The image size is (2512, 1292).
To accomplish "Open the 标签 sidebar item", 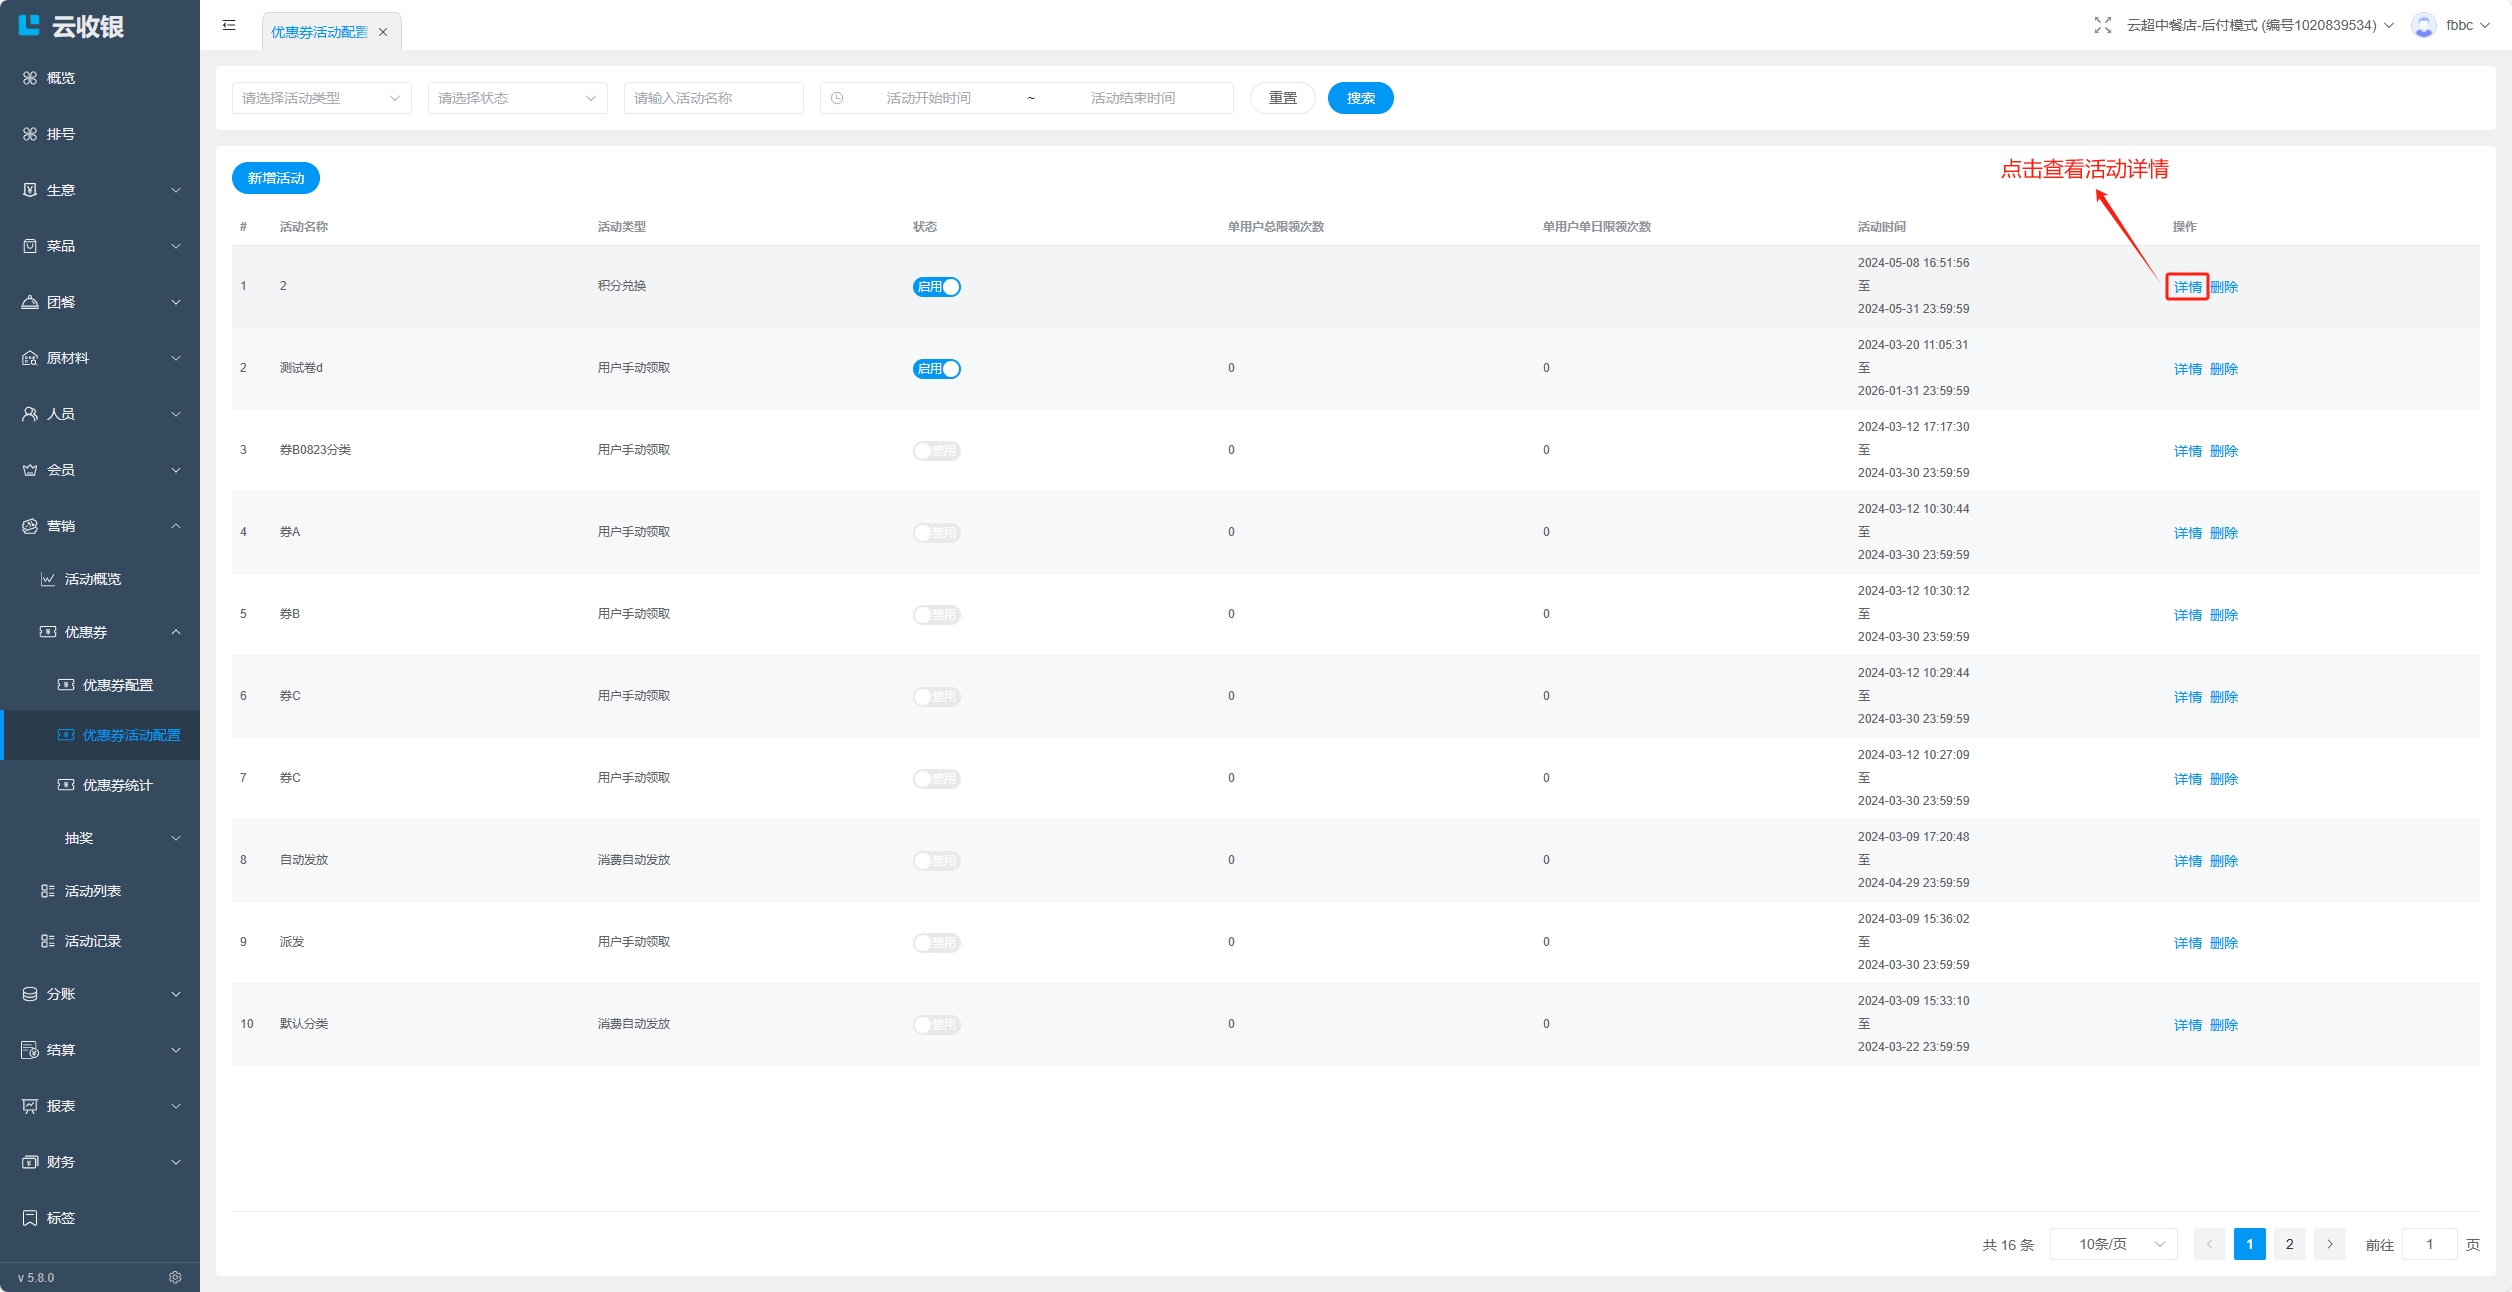I will pyautogui.click(x=60, y=1218).
